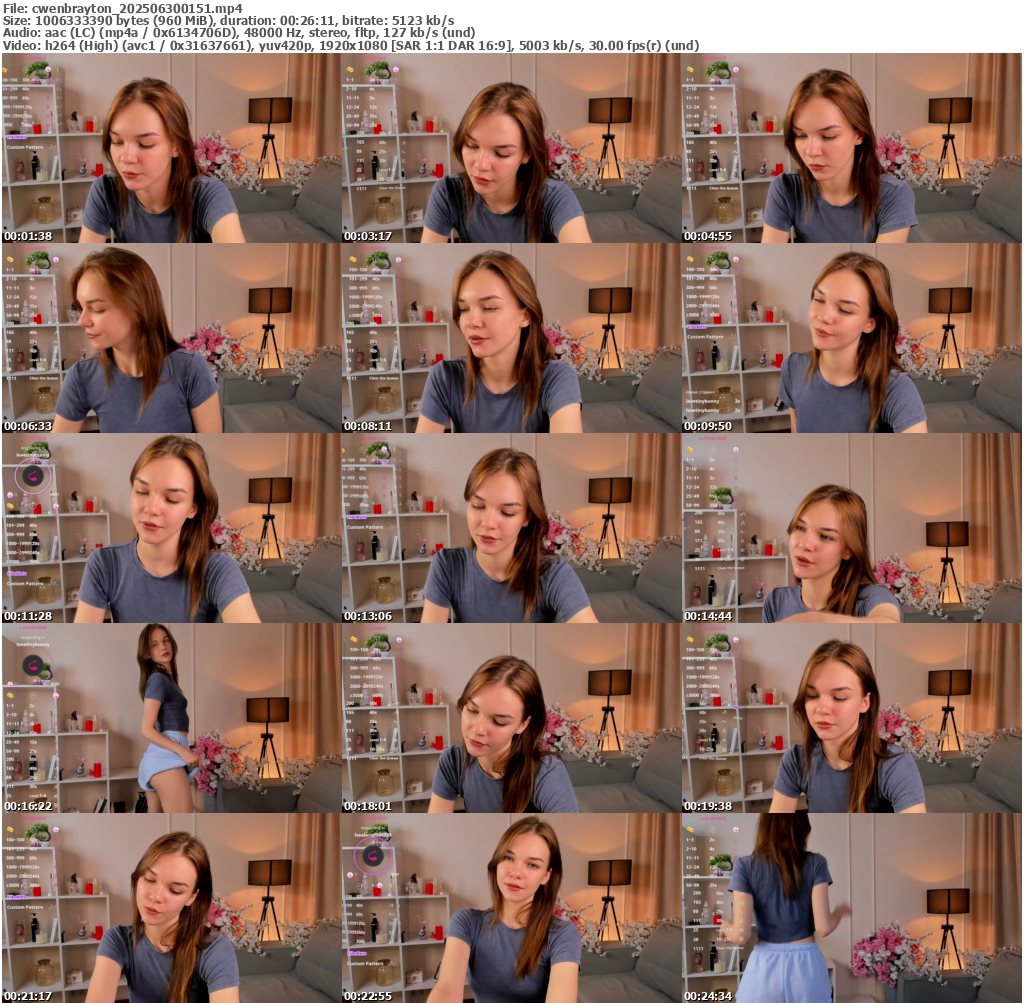Click the file name cwenbrayton_202506300151.mp4

[x=136, y=8]
